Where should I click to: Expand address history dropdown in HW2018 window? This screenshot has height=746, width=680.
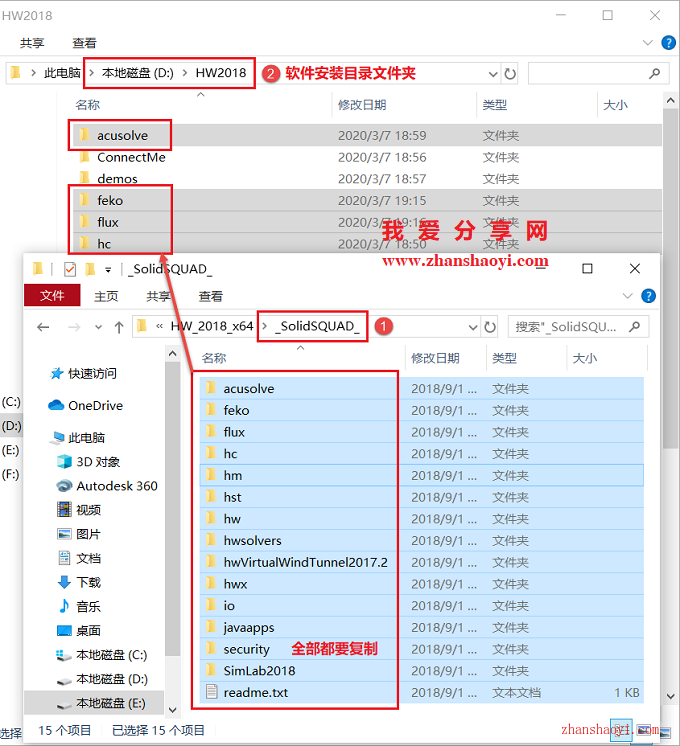(x=493, y=74)
